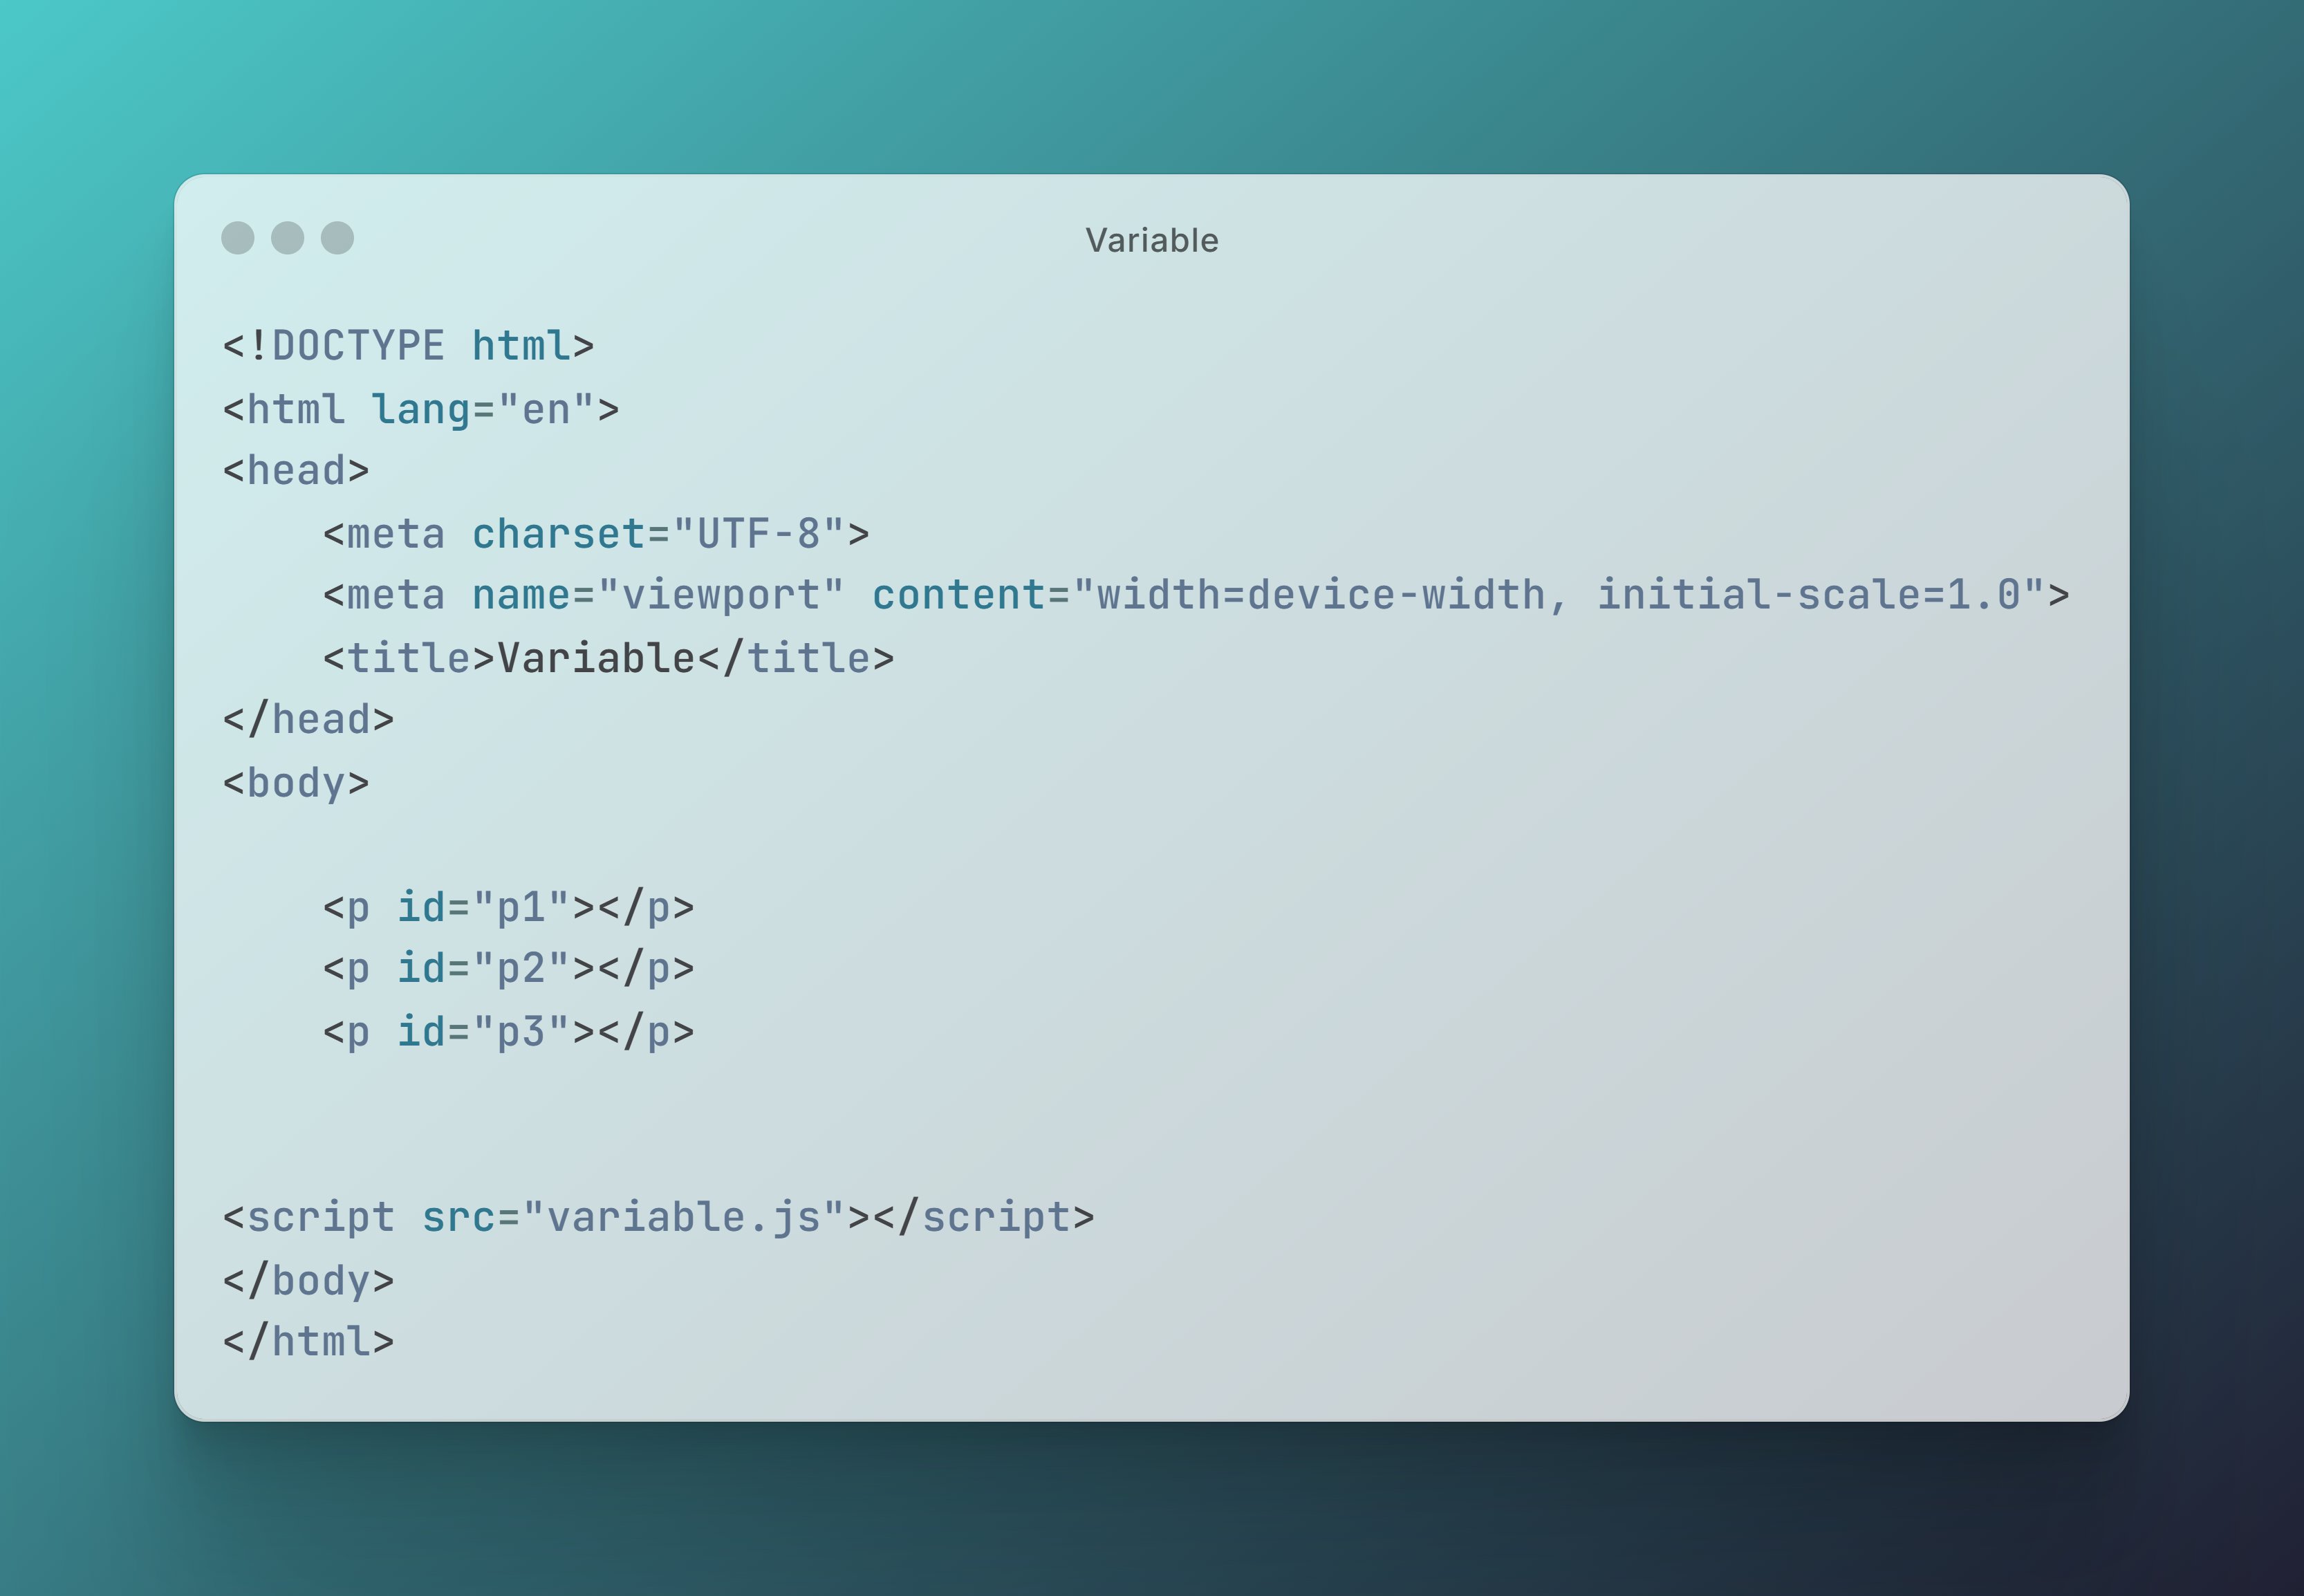Click the first gray window dot
This screenshot has width=2304, height=1596.
point(238,238)
